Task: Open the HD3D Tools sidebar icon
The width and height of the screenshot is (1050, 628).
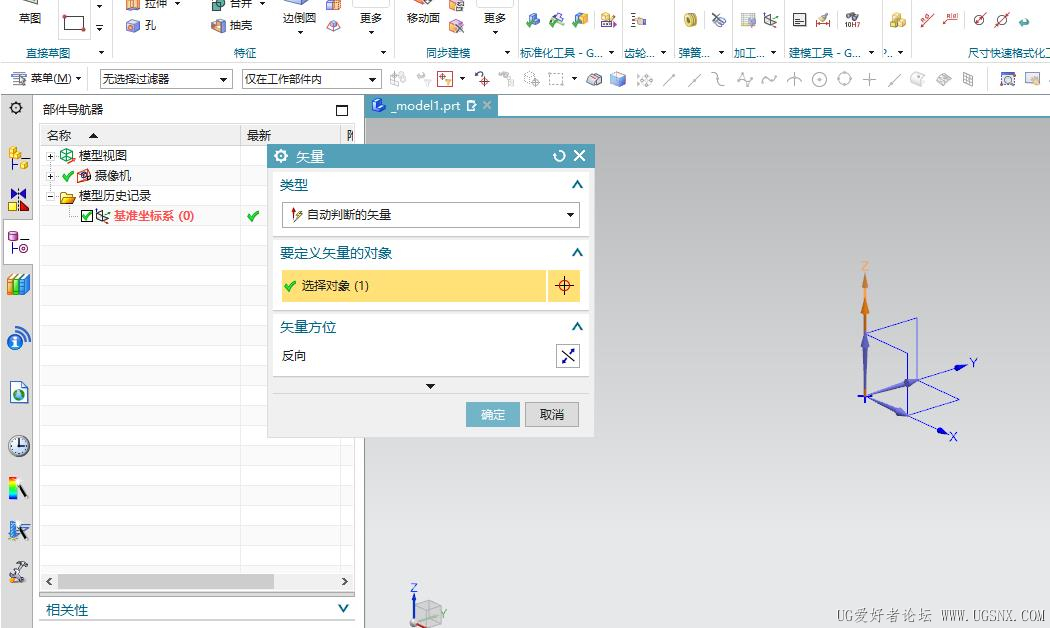Action: coord(18,338)
